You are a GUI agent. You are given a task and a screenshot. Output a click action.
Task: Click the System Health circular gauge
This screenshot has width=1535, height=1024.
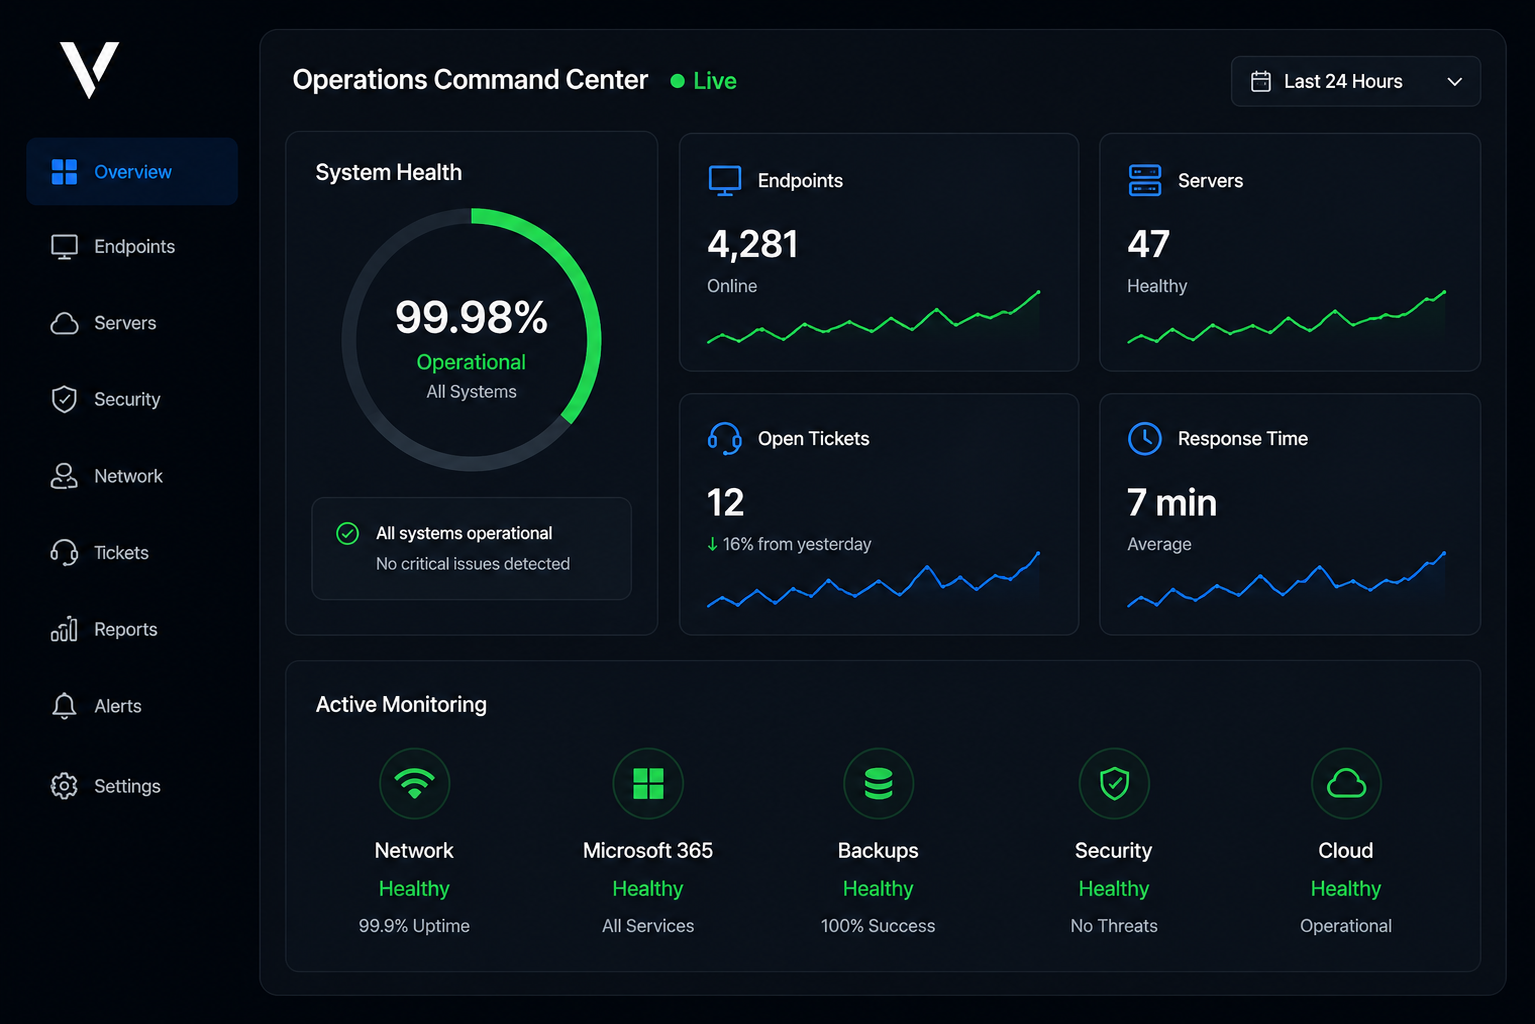(x=471, y=339)
